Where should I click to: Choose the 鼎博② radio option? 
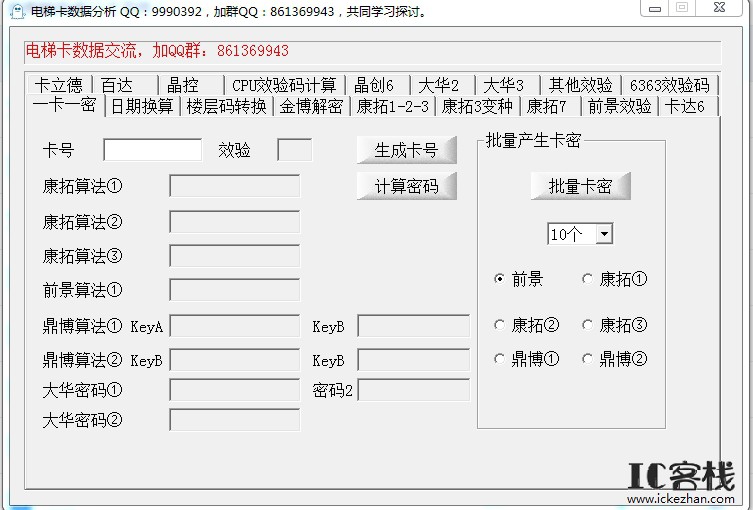pyautogui.click(x=588, y=359)
